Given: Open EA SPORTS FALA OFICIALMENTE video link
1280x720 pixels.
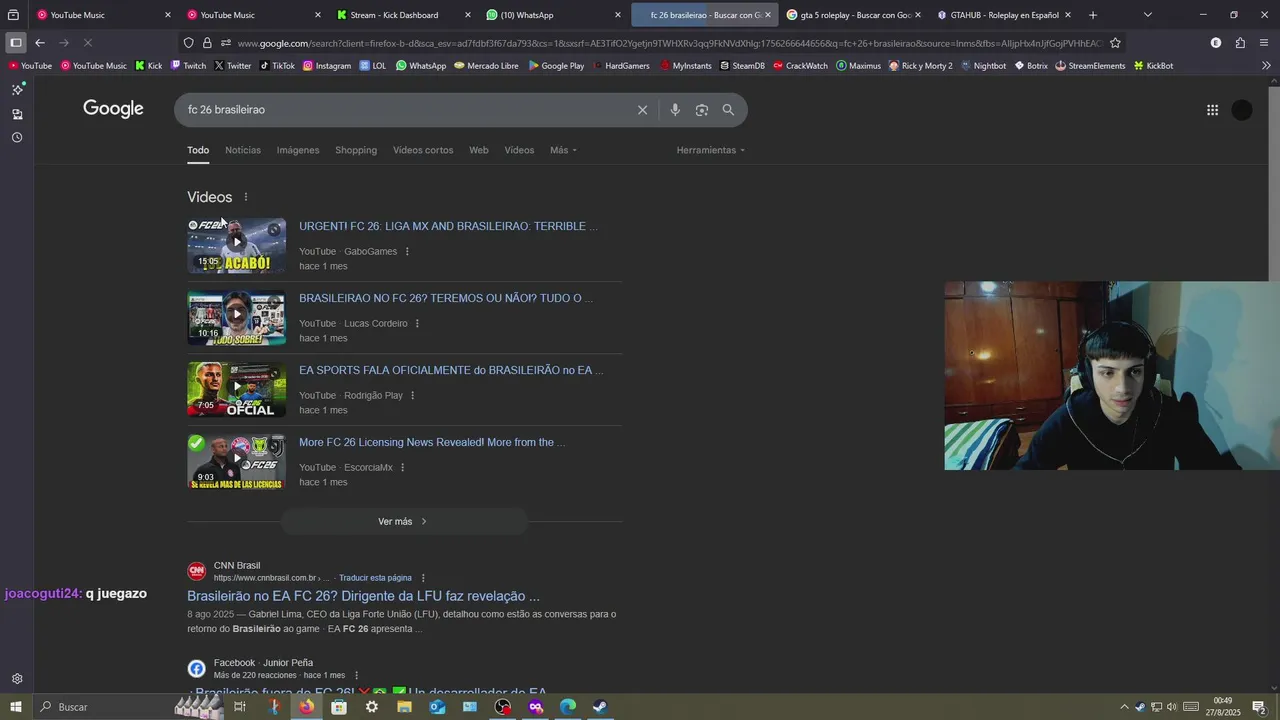Looking at the screenshot, I should coord(451,370).
